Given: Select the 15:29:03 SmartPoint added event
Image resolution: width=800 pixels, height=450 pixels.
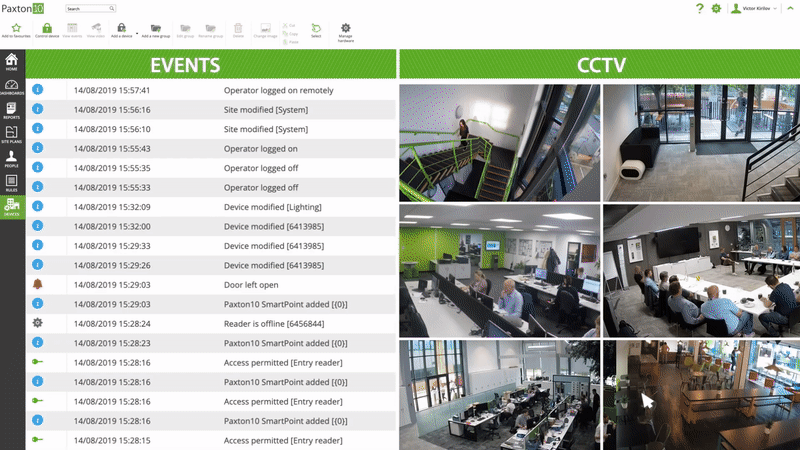Looking at the screenshot, I should tap(211, 304).
